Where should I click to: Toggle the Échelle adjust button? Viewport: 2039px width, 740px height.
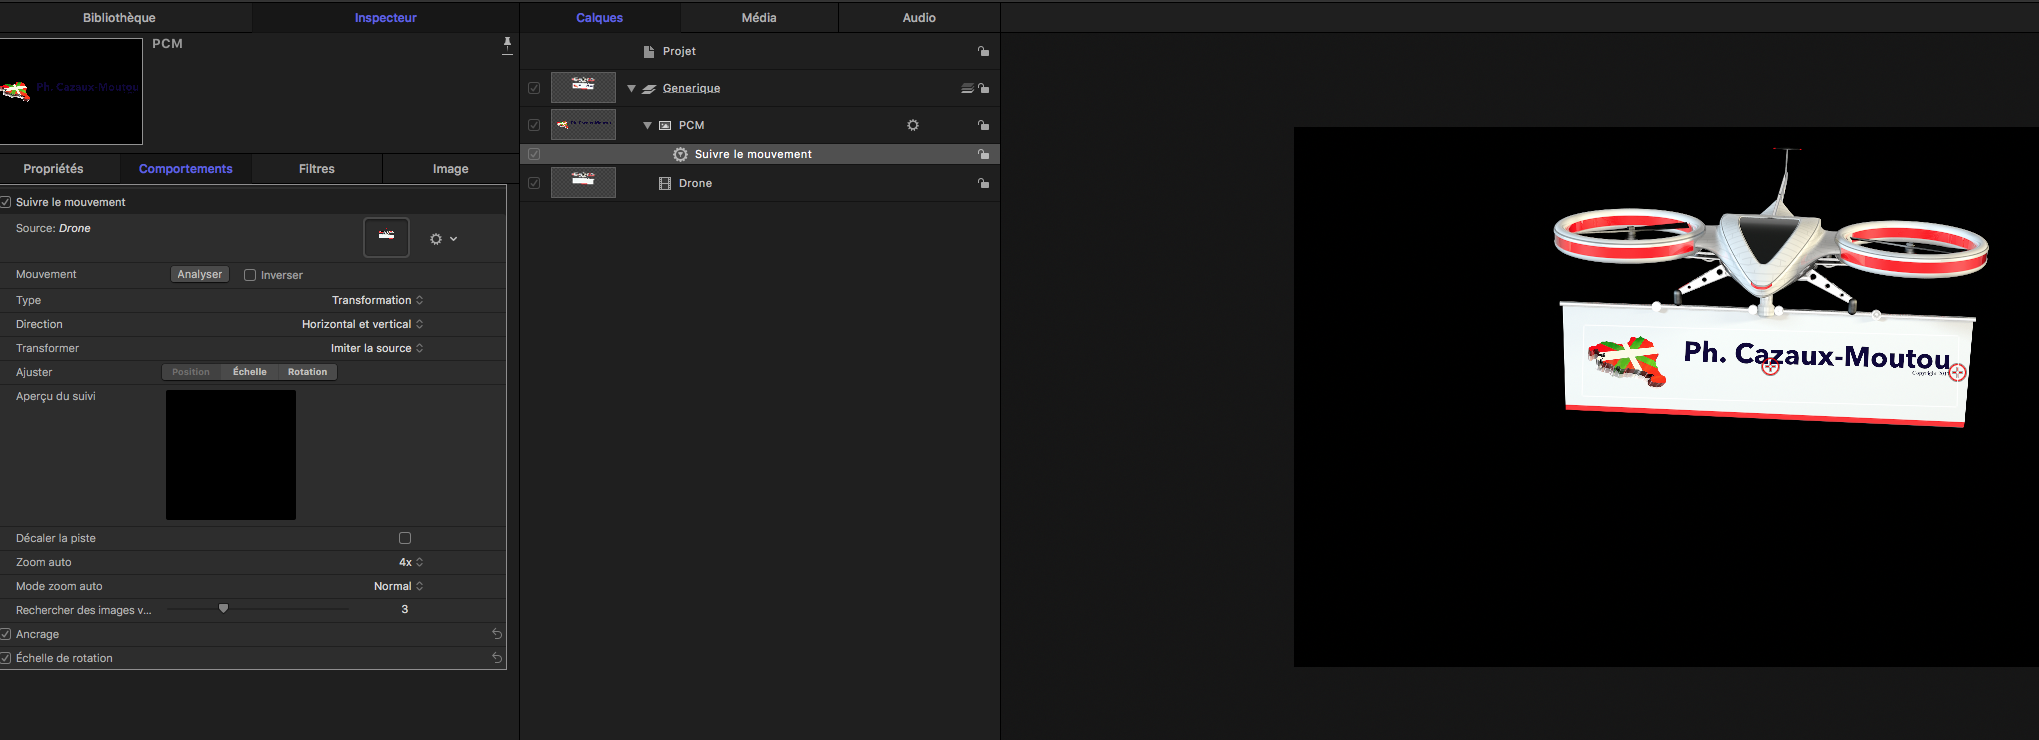pos(250,372)
